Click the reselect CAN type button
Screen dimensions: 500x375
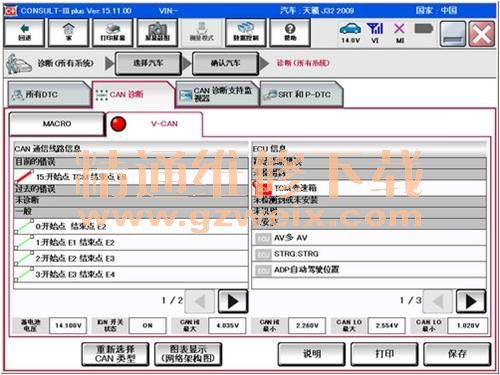115,354
